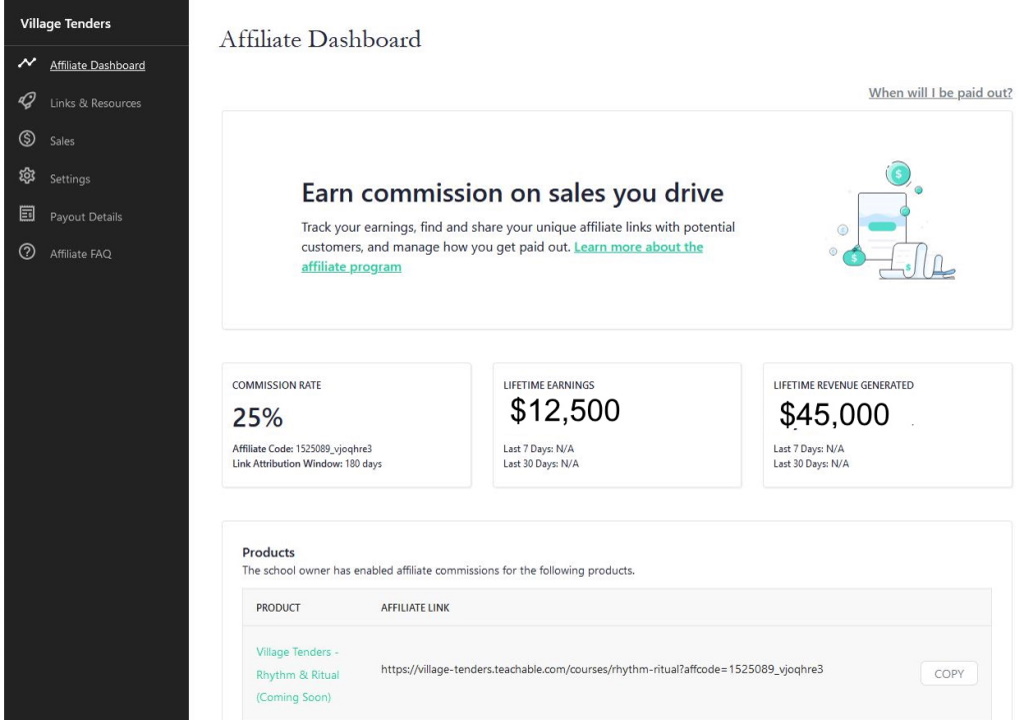The height and width of the screenshot is (720, 1024).
Task: Open the Settings menu entry
Action: pos(70,179)
